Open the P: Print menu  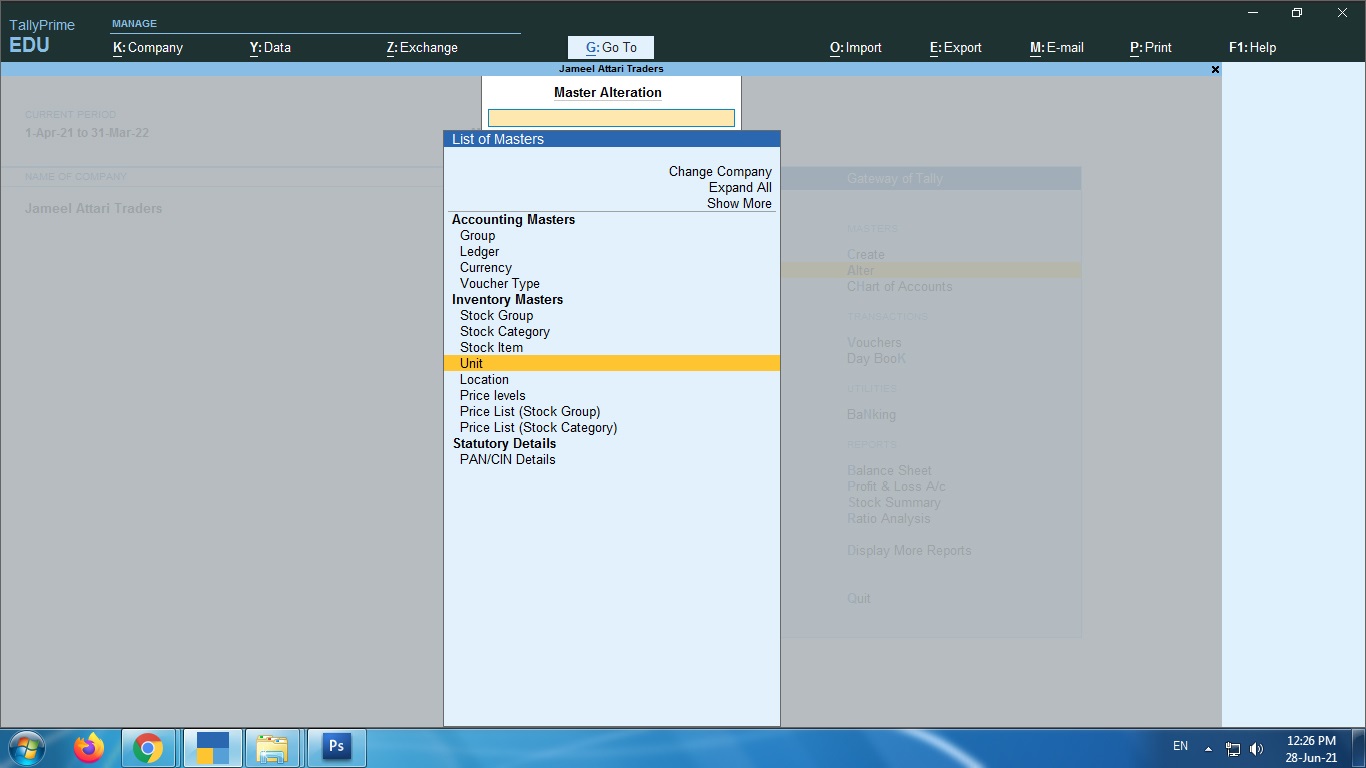(x=1151, y=47)
